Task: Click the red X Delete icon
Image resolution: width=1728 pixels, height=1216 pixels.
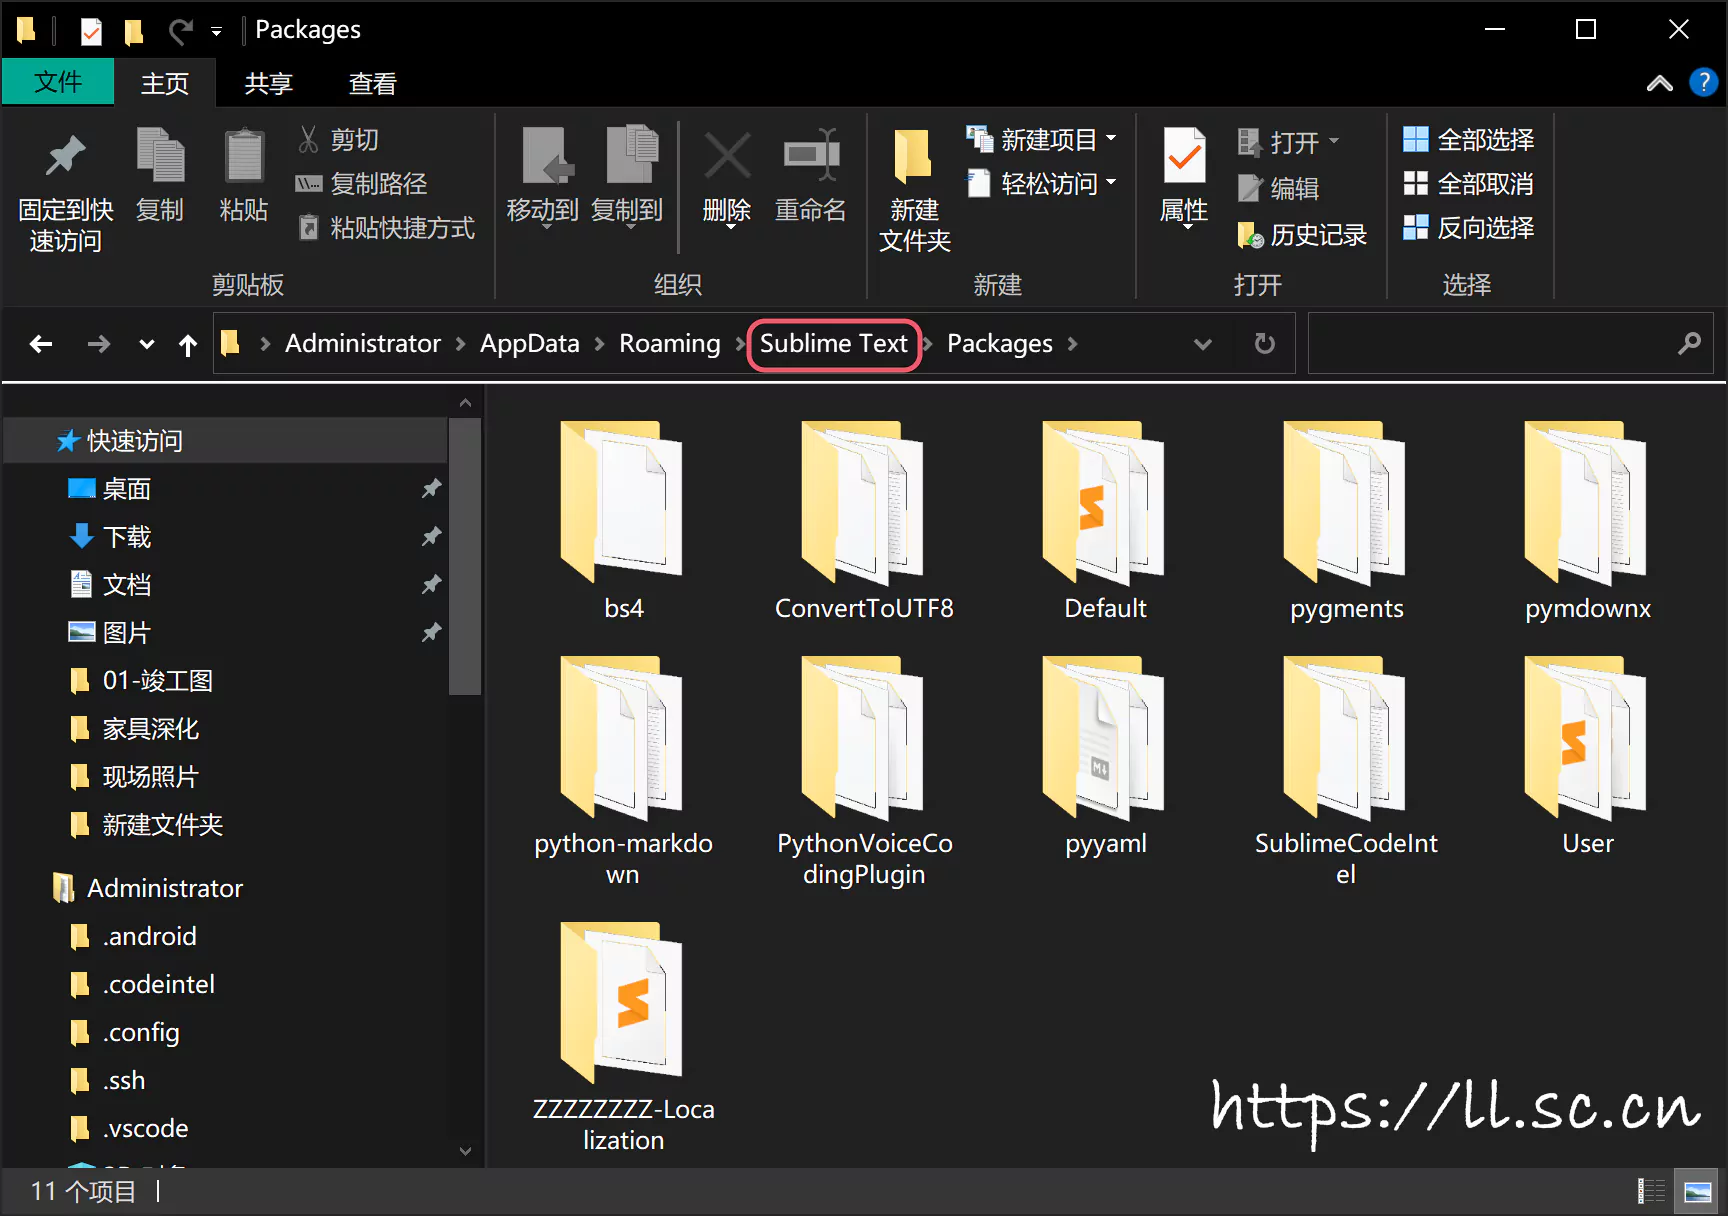Action: (727, 157)
